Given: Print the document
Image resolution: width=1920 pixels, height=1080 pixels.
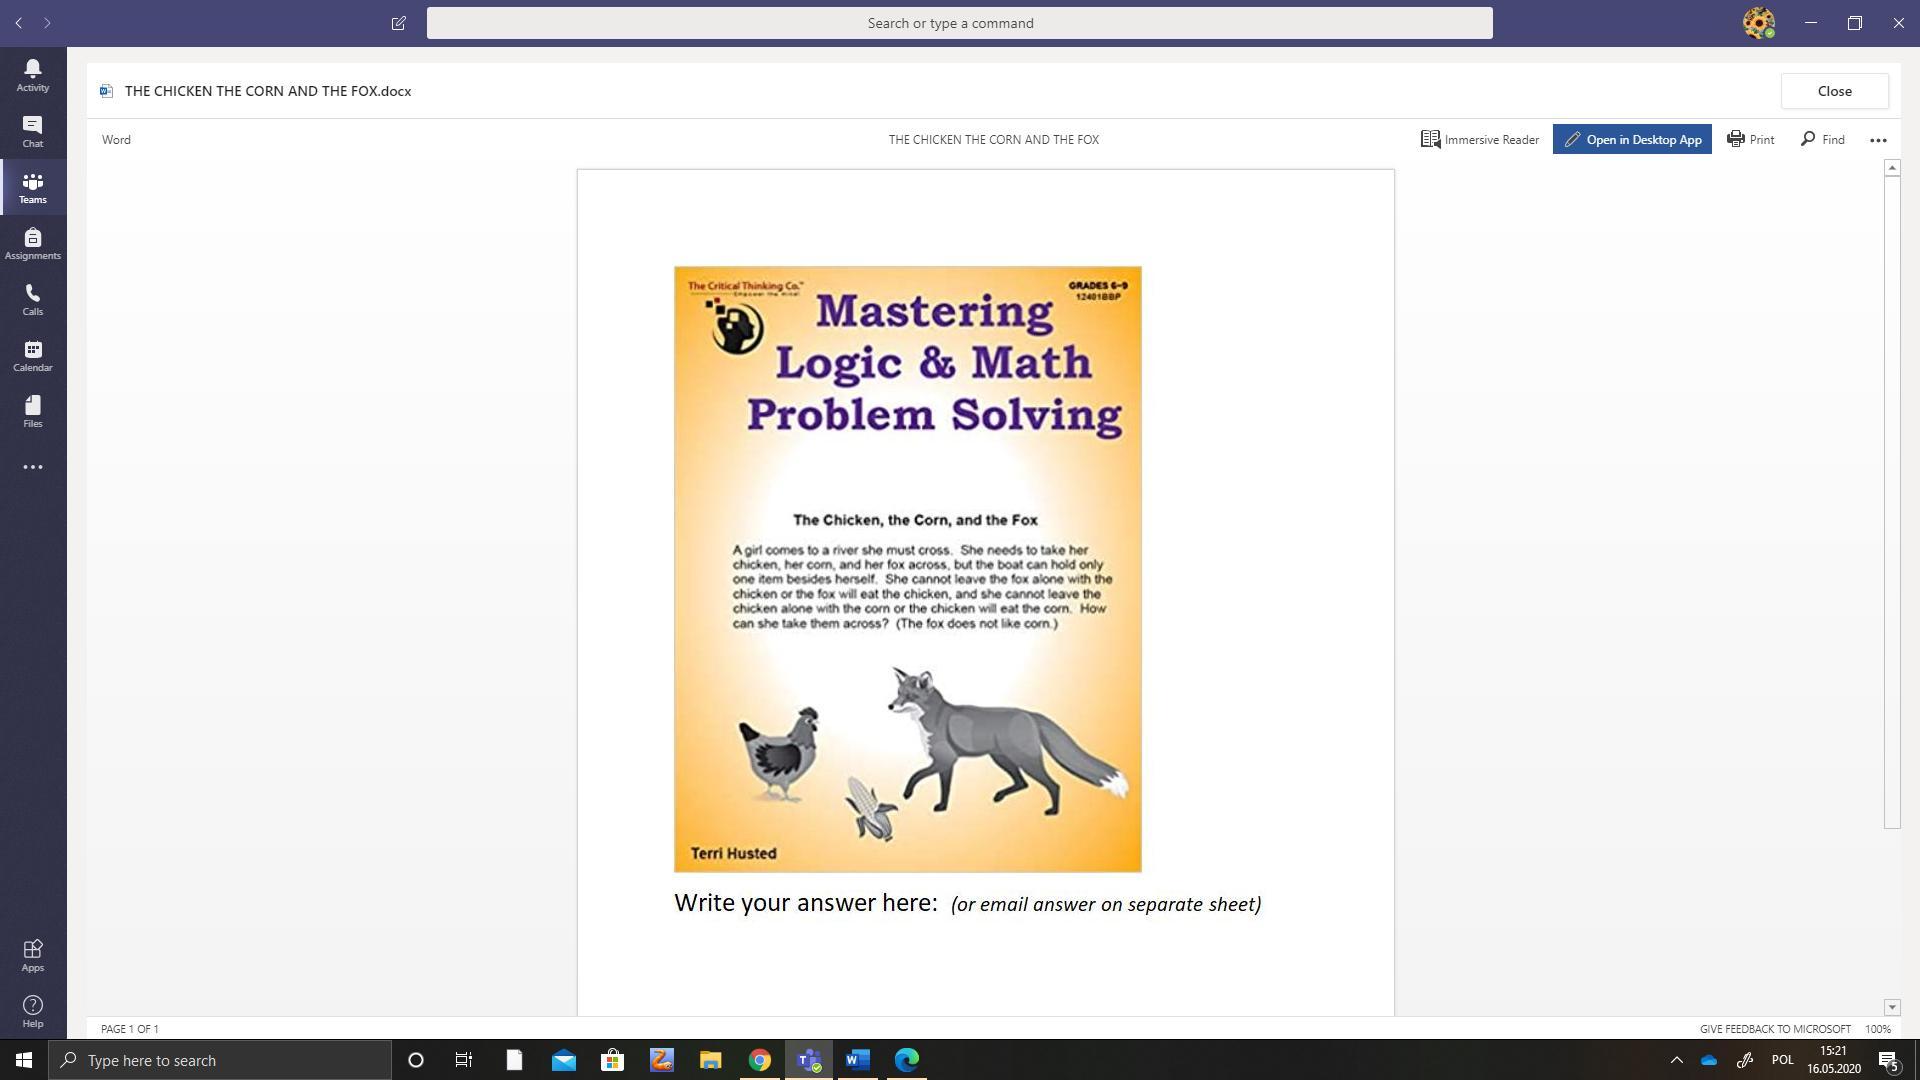Looking at the screenshot, I should tap(1750, 140).
